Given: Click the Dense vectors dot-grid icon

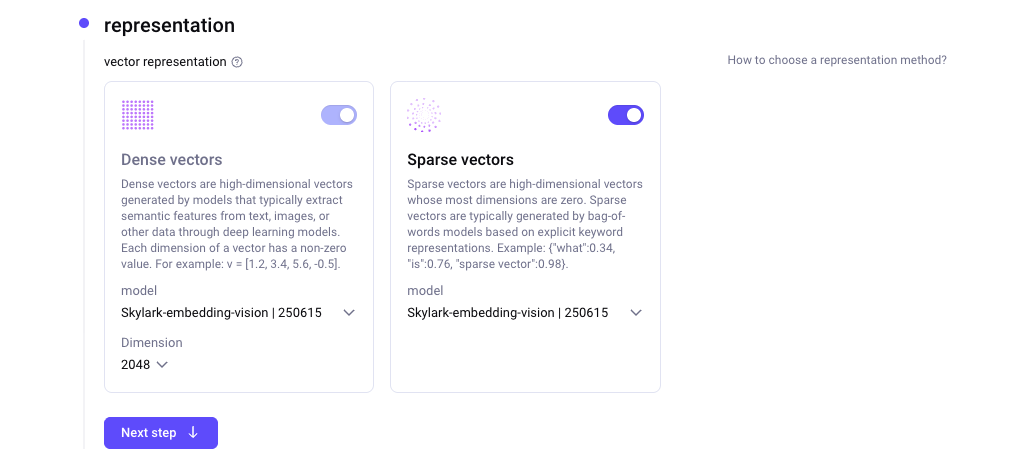Looking at the screenshot, I should (x=138, y=115).
